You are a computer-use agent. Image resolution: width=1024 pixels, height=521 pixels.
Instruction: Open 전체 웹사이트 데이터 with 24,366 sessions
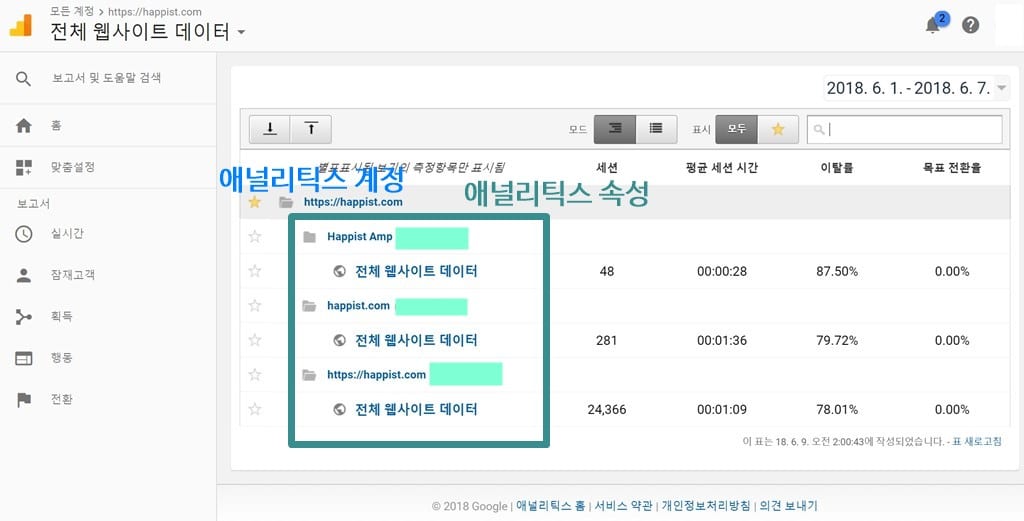[x=416, y=409]
